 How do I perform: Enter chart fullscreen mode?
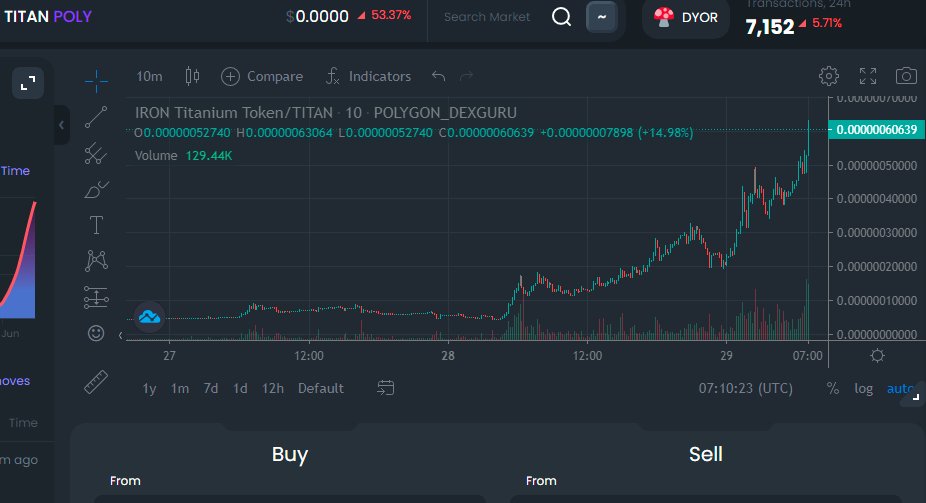(868, 76)
